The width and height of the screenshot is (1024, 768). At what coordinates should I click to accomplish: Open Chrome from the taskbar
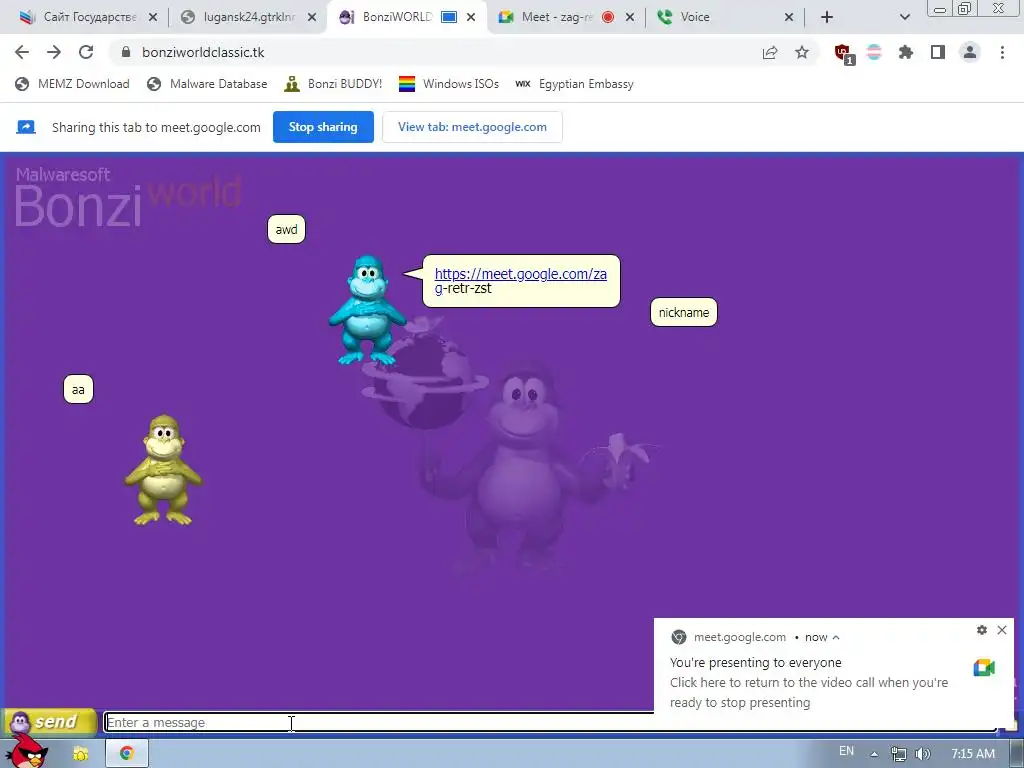(x=127, y=753)
